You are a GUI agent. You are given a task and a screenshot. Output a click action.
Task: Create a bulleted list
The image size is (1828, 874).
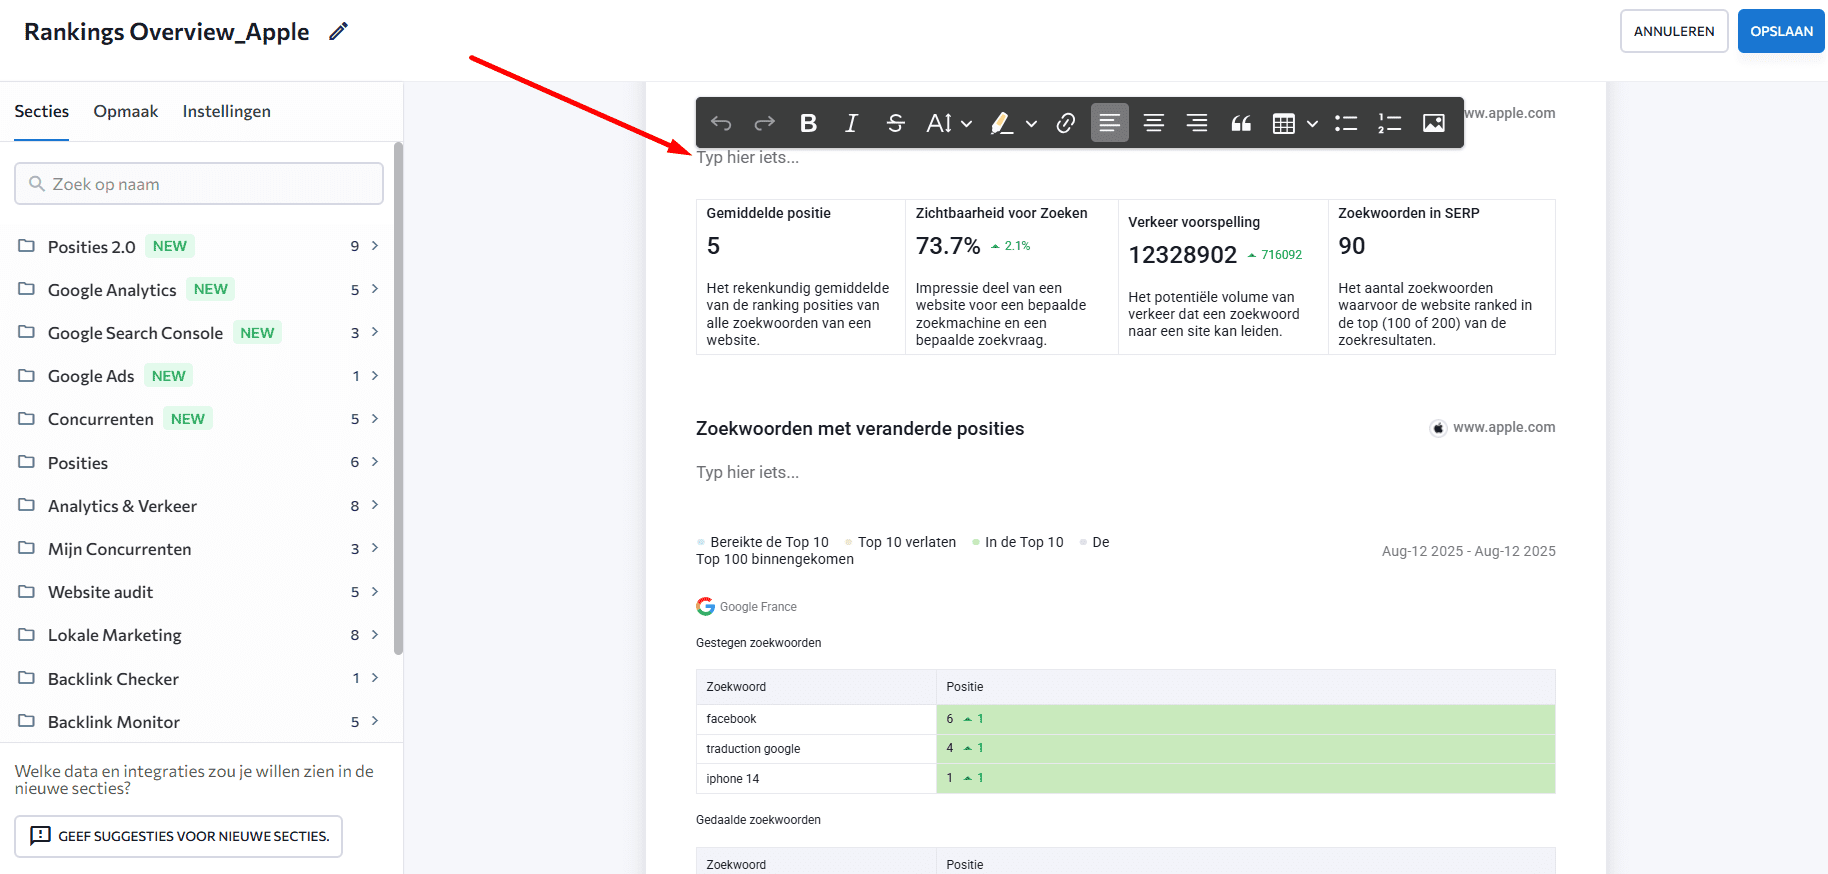[1346, 123]
